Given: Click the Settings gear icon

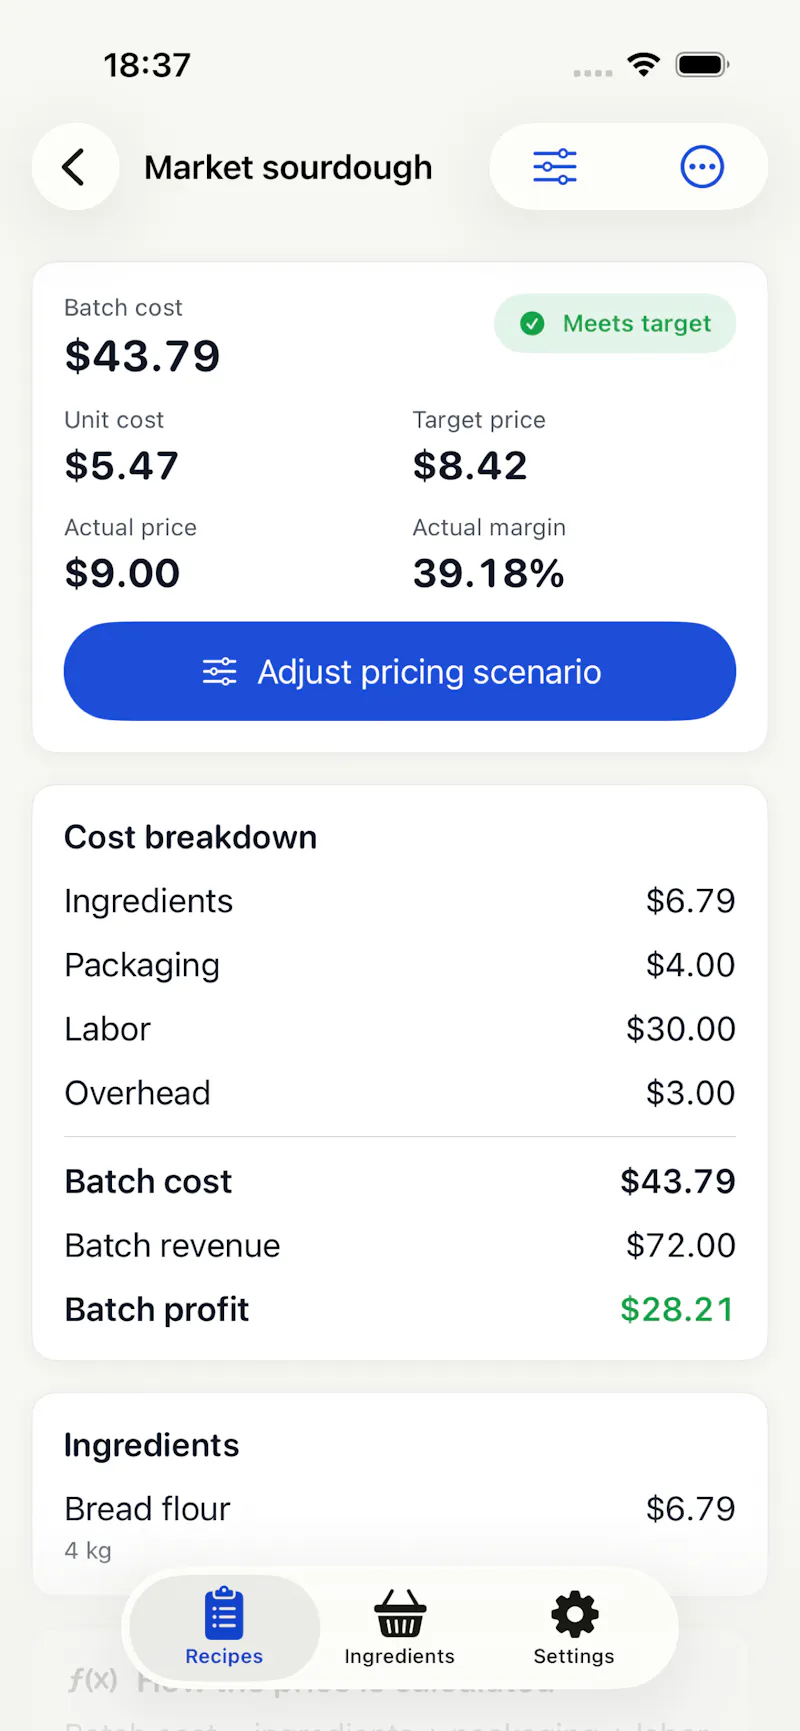Looking at the screenshot, I should [575, 1613].
